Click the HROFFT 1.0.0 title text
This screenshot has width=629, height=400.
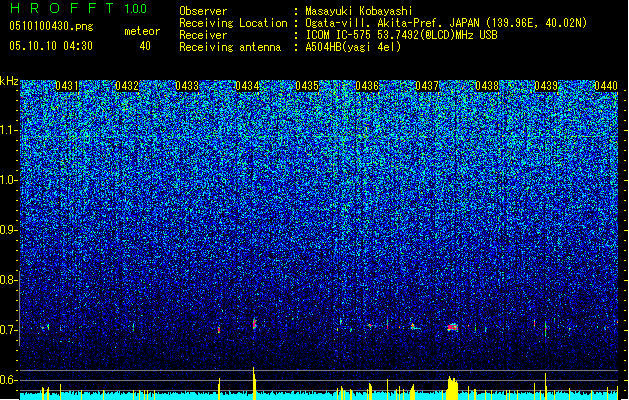coord(79,8)
